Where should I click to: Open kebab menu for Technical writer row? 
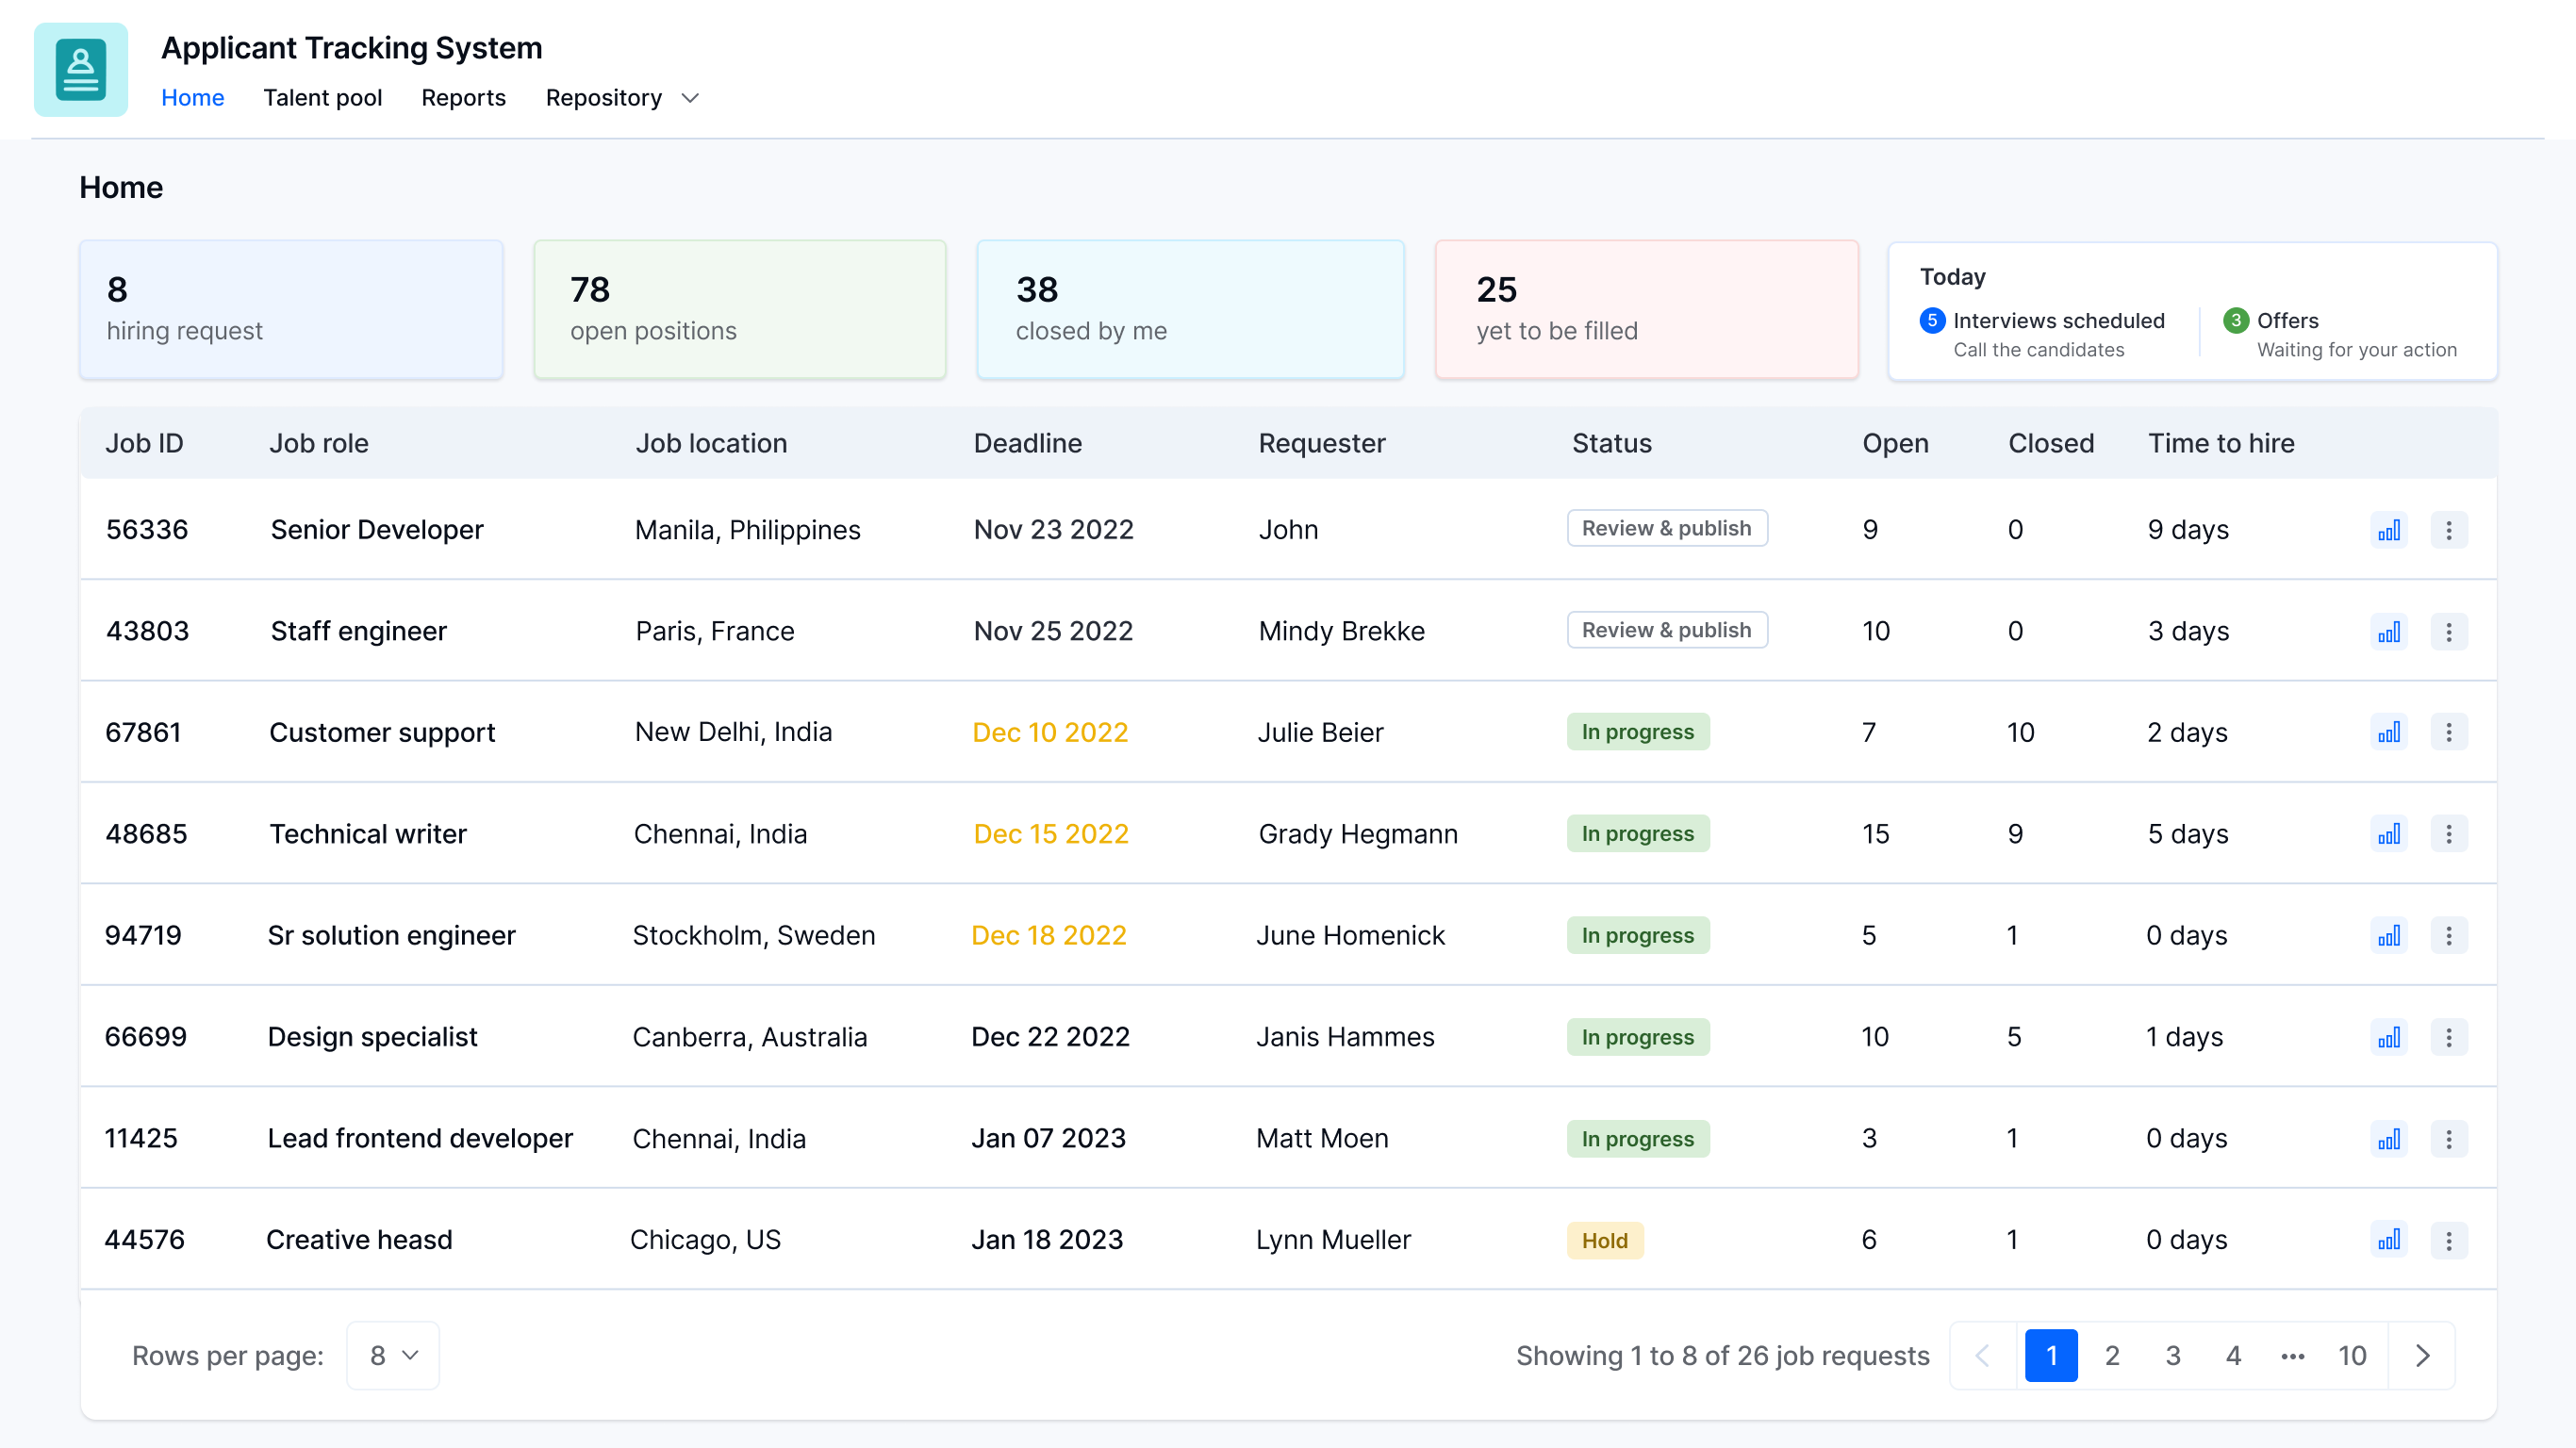2450,833
